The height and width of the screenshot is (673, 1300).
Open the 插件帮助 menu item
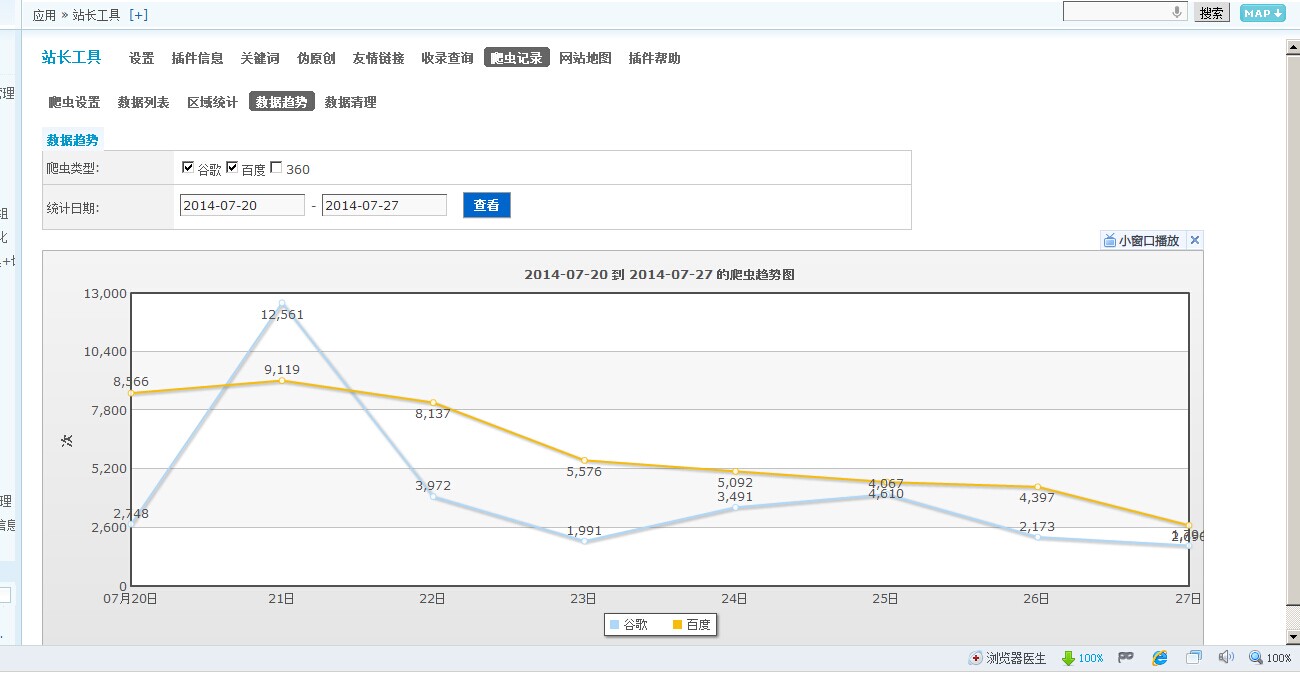(654, 58)
